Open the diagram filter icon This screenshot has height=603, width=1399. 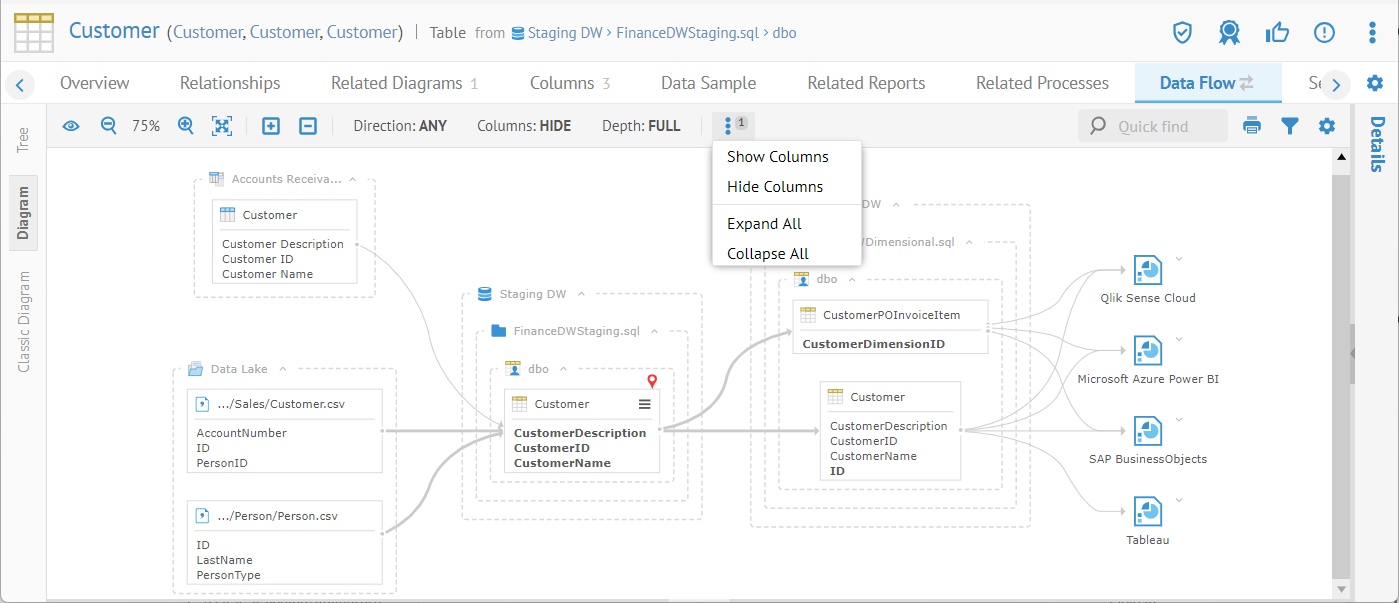tap(1290, 126)
